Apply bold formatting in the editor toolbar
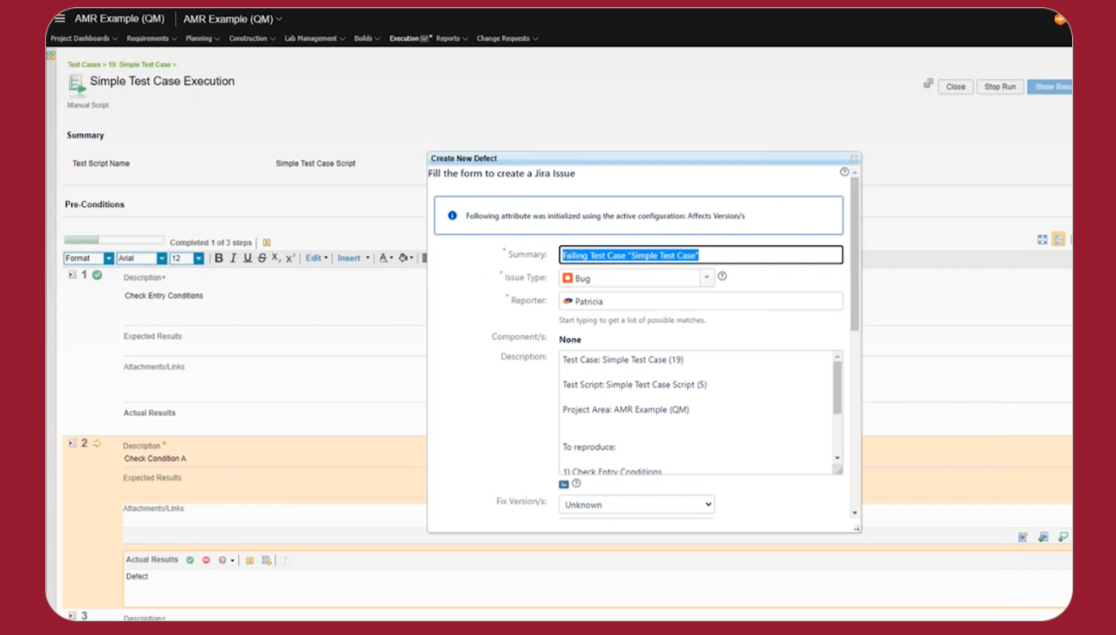The image size is (1116, 635). (x=219, y=258)
